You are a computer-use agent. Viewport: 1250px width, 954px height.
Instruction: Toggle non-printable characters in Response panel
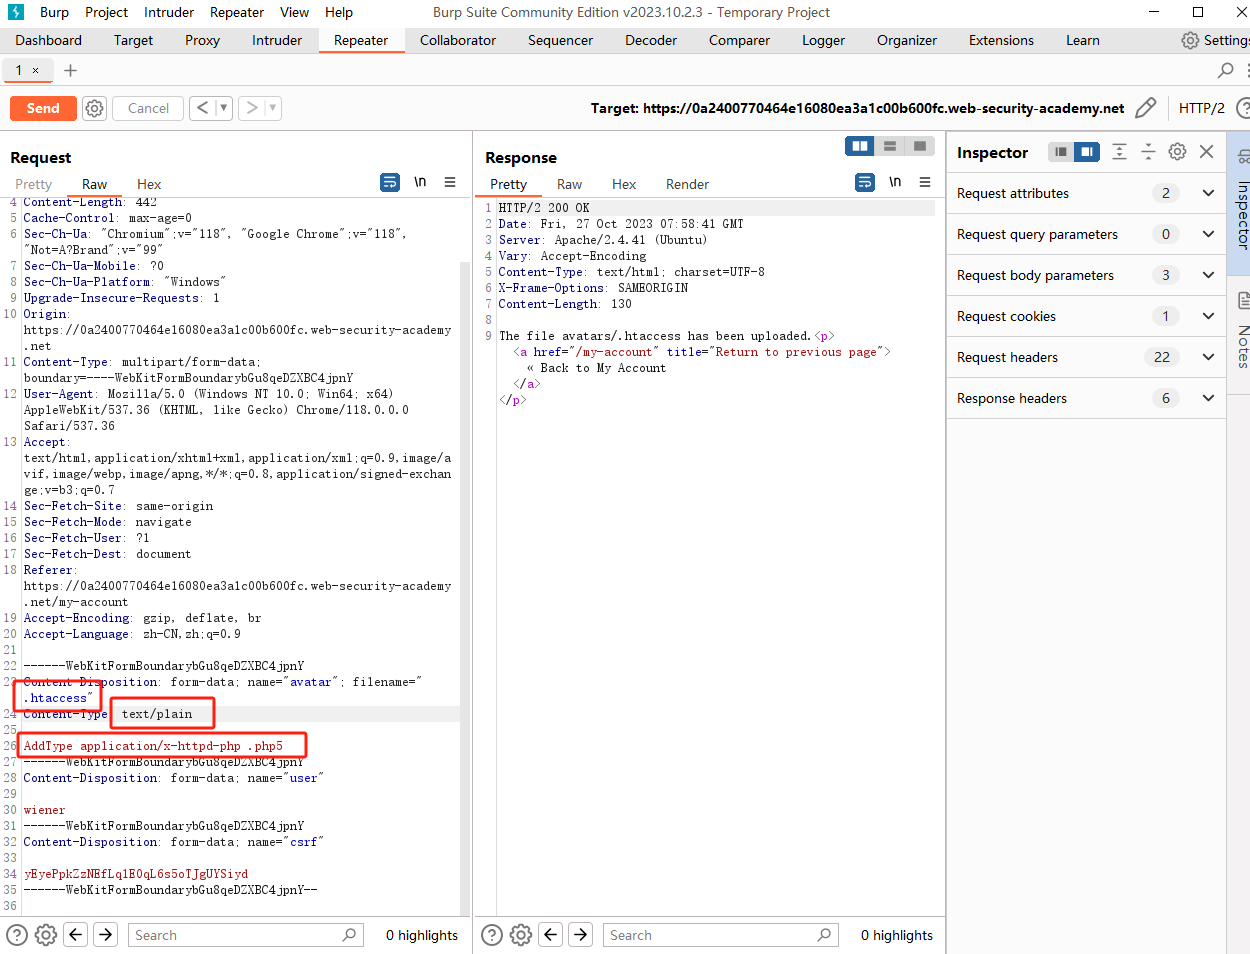(x=895, y=182)
